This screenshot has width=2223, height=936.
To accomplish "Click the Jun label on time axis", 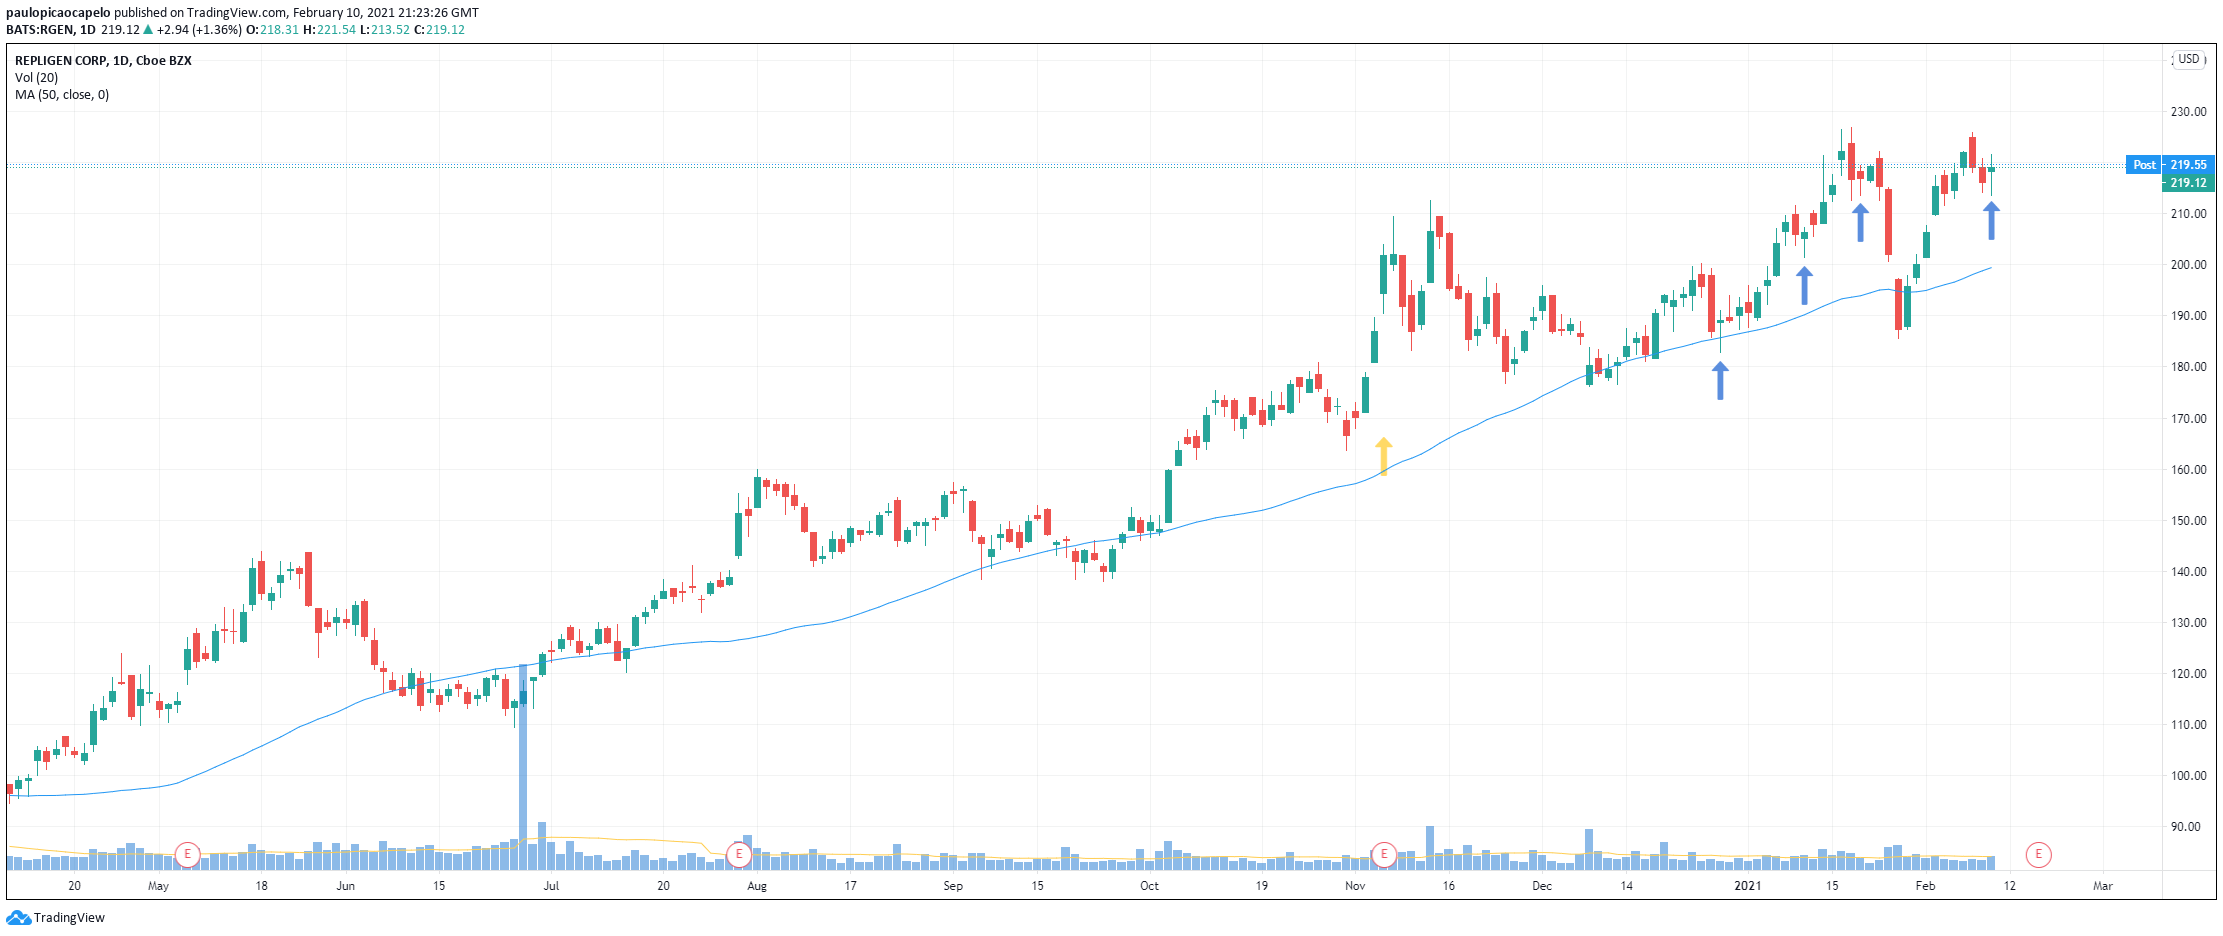I will pos(345,886).
